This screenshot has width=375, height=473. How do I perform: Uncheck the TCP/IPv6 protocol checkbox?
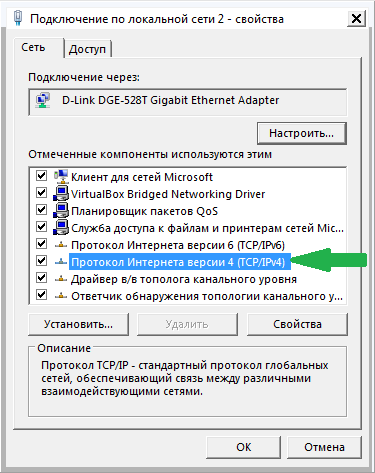(x=41, y=244)
